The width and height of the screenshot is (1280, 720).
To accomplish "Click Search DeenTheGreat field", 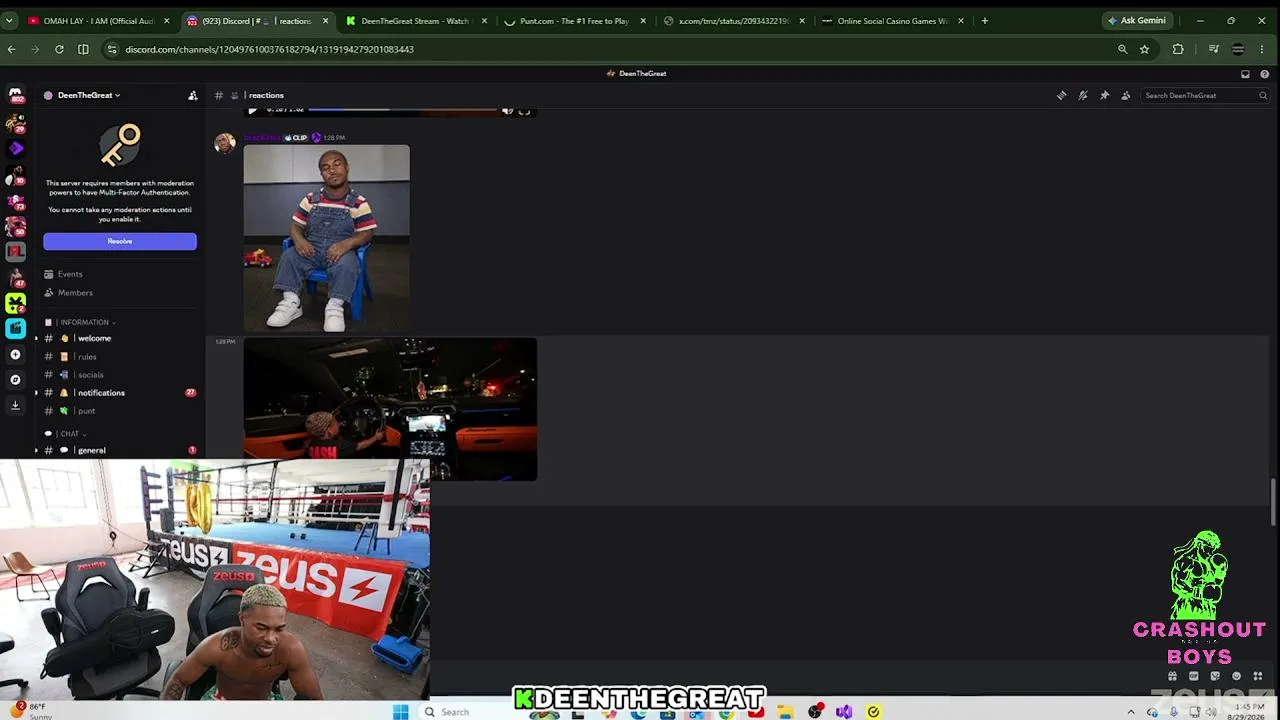I will (1205, 96).
